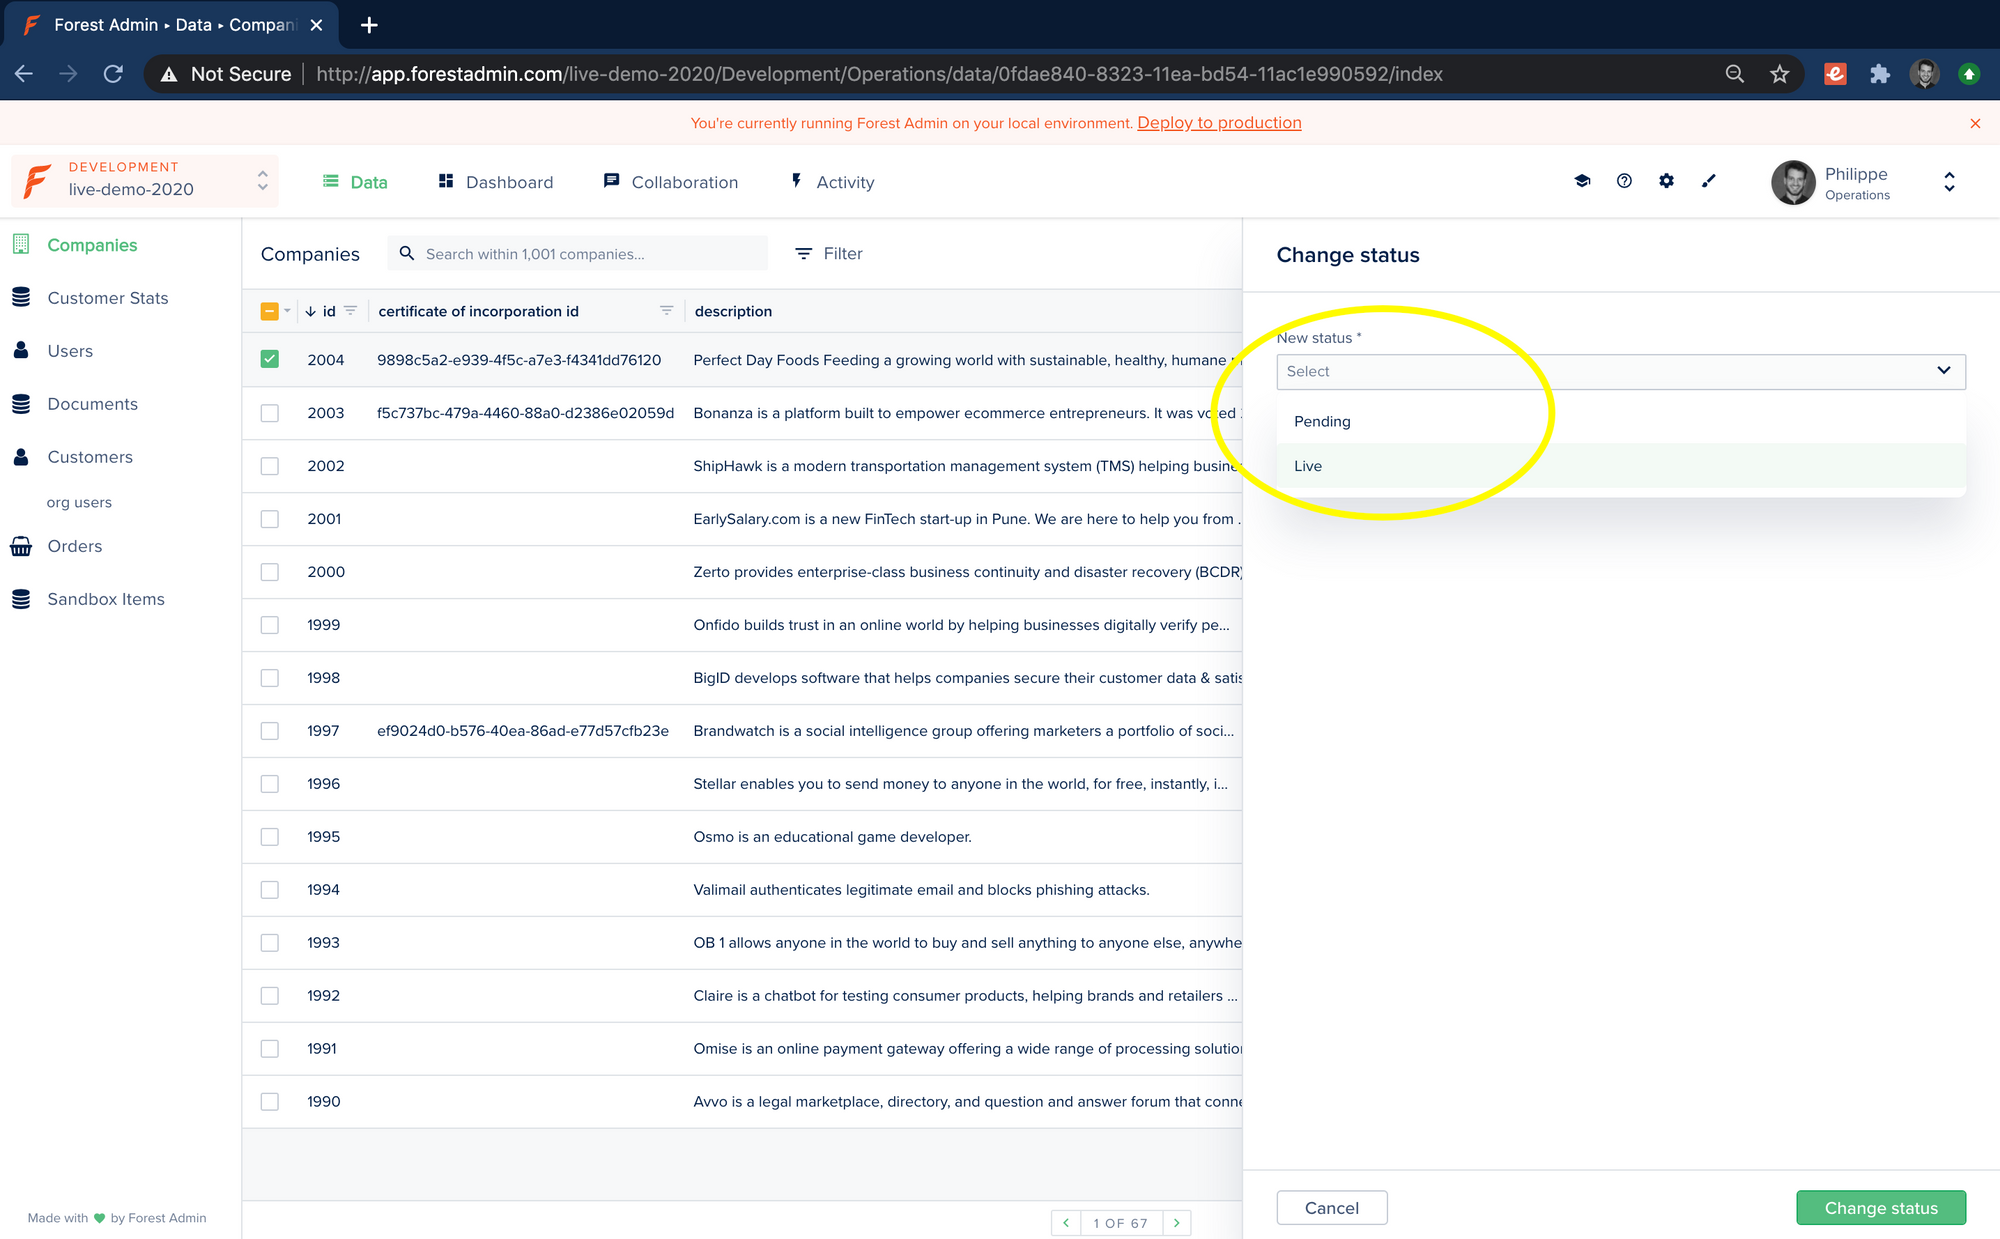The image size is (2000, 1239).
Task: Open the graduation cap learning icon
Action: coord(1582,181)
